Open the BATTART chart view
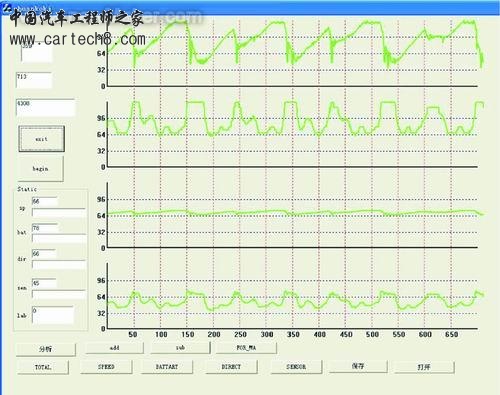This screenshot has height=395, width=500. click(x=167, y=367)
